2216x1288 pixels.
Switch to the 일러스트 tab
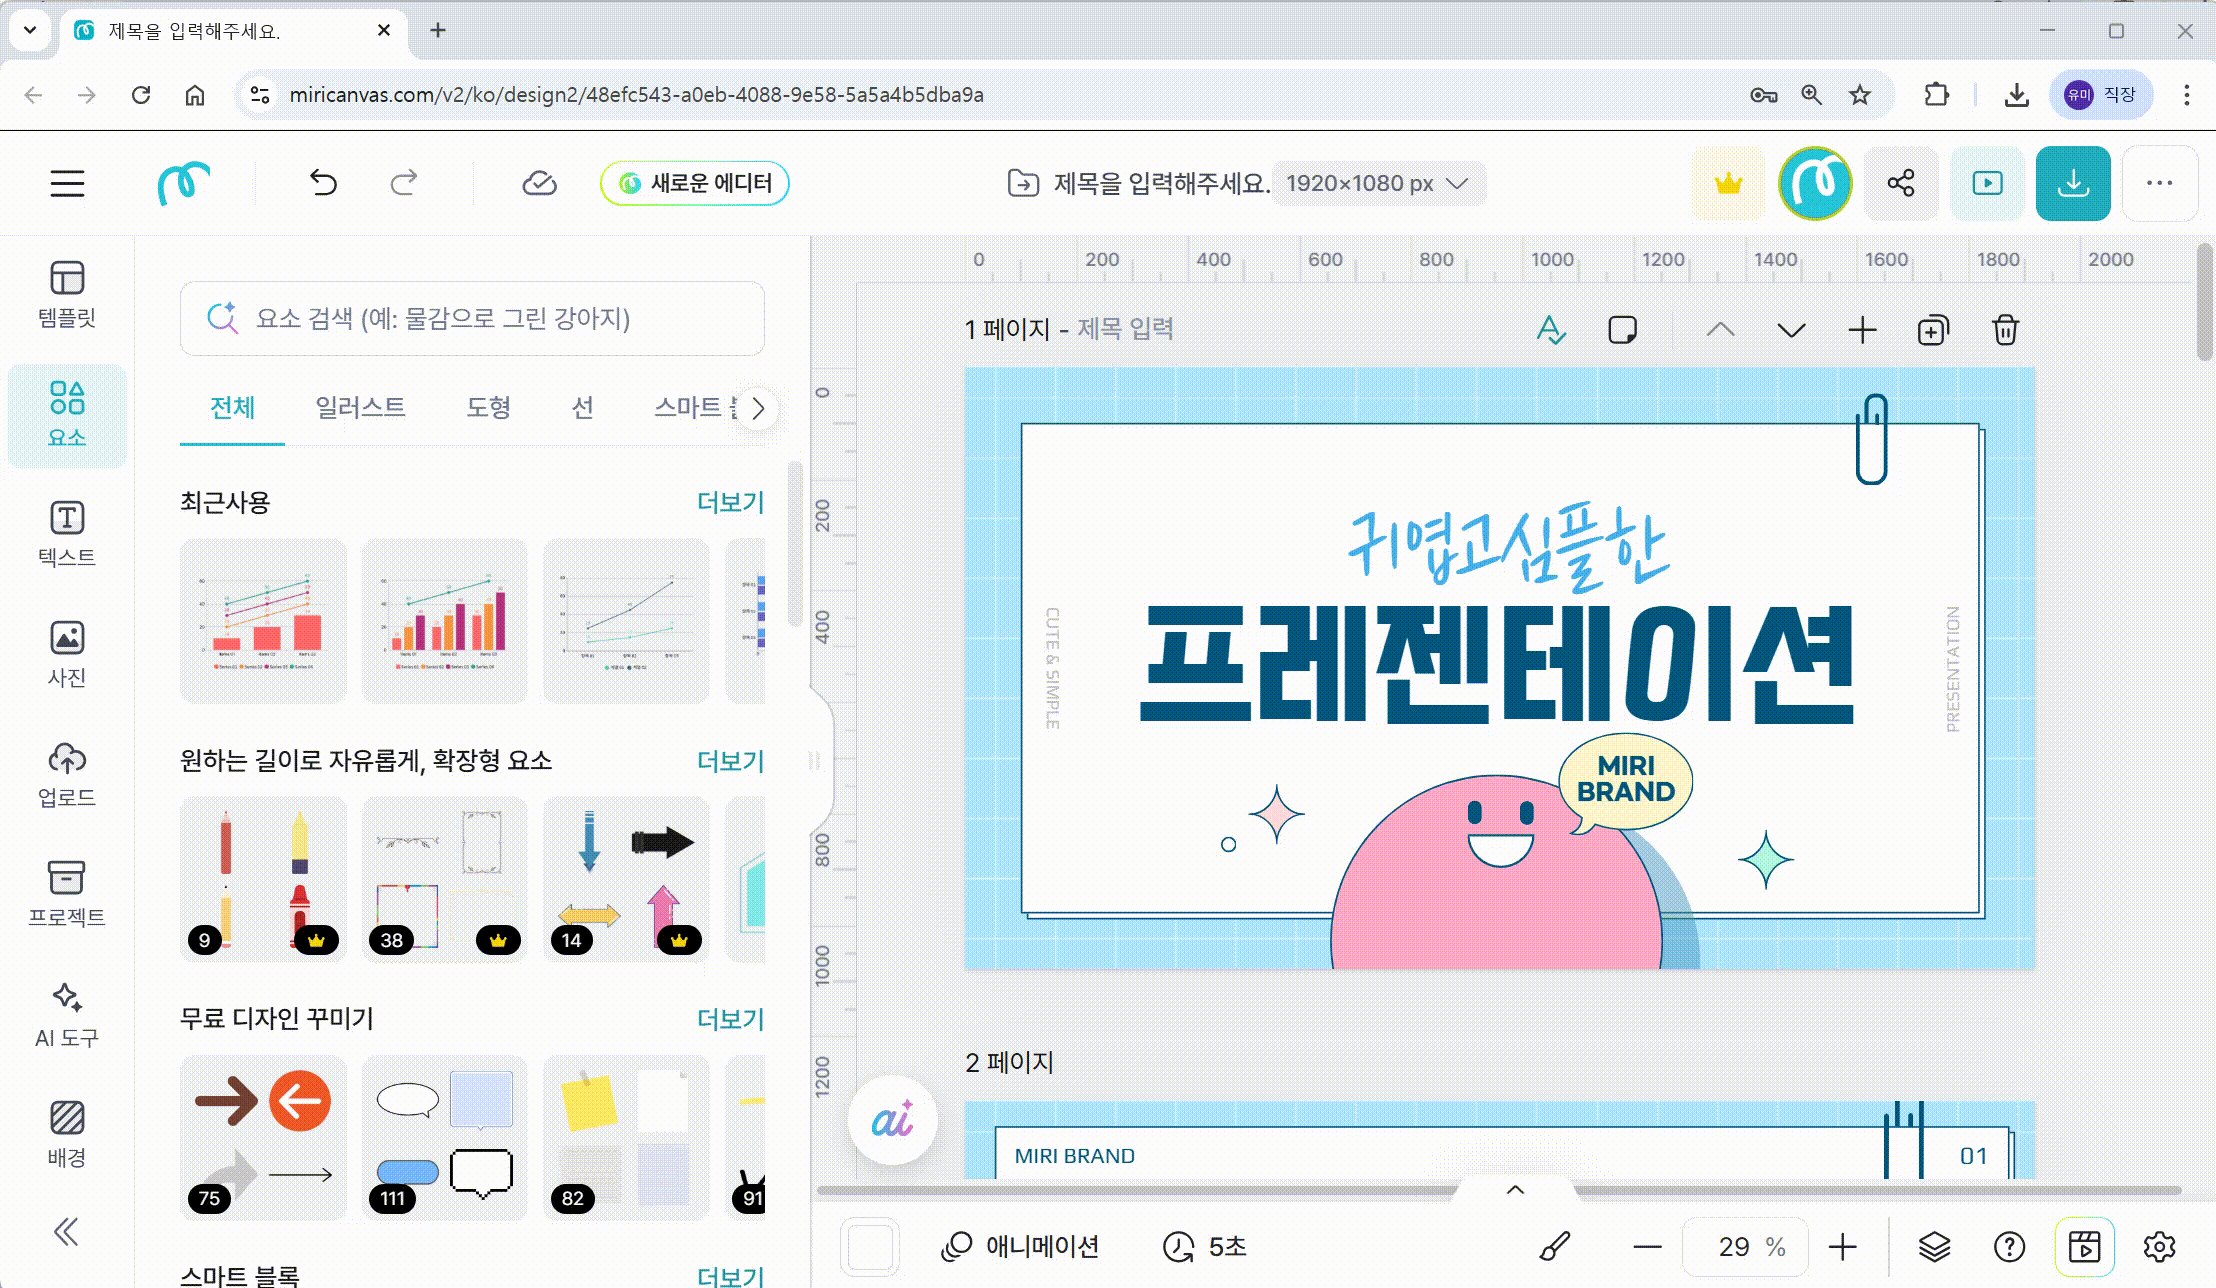[360, 408]
